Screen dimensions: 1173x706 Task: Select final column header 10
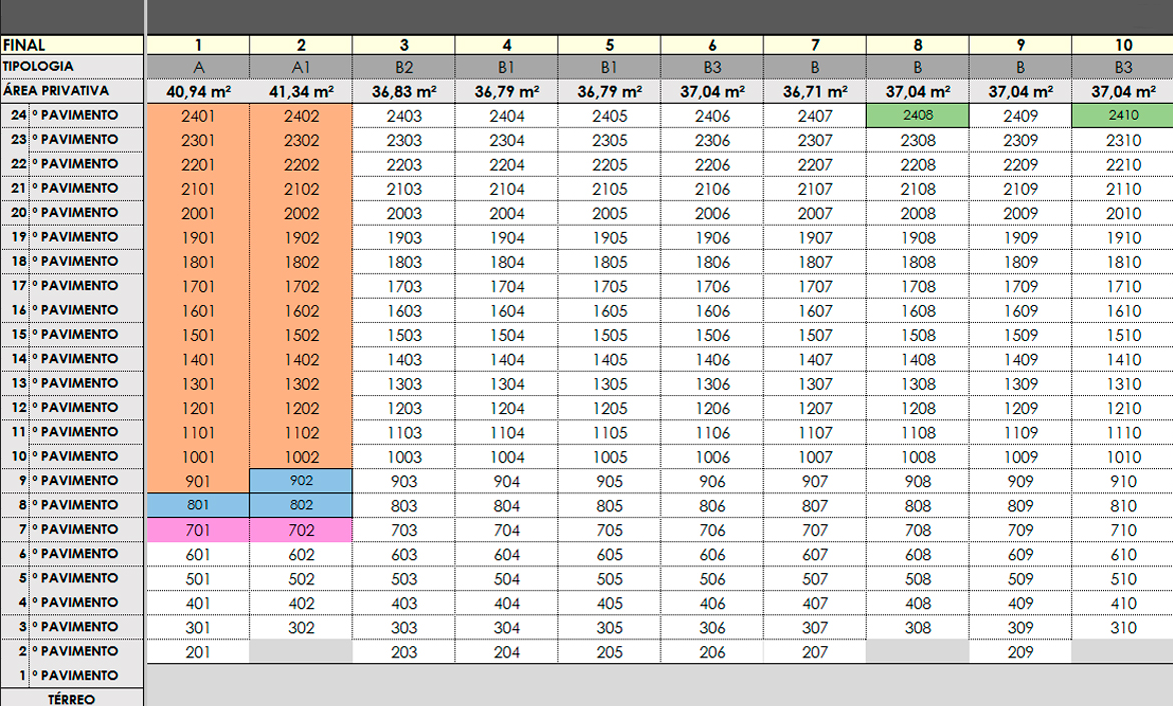[x=1122, y=45]
